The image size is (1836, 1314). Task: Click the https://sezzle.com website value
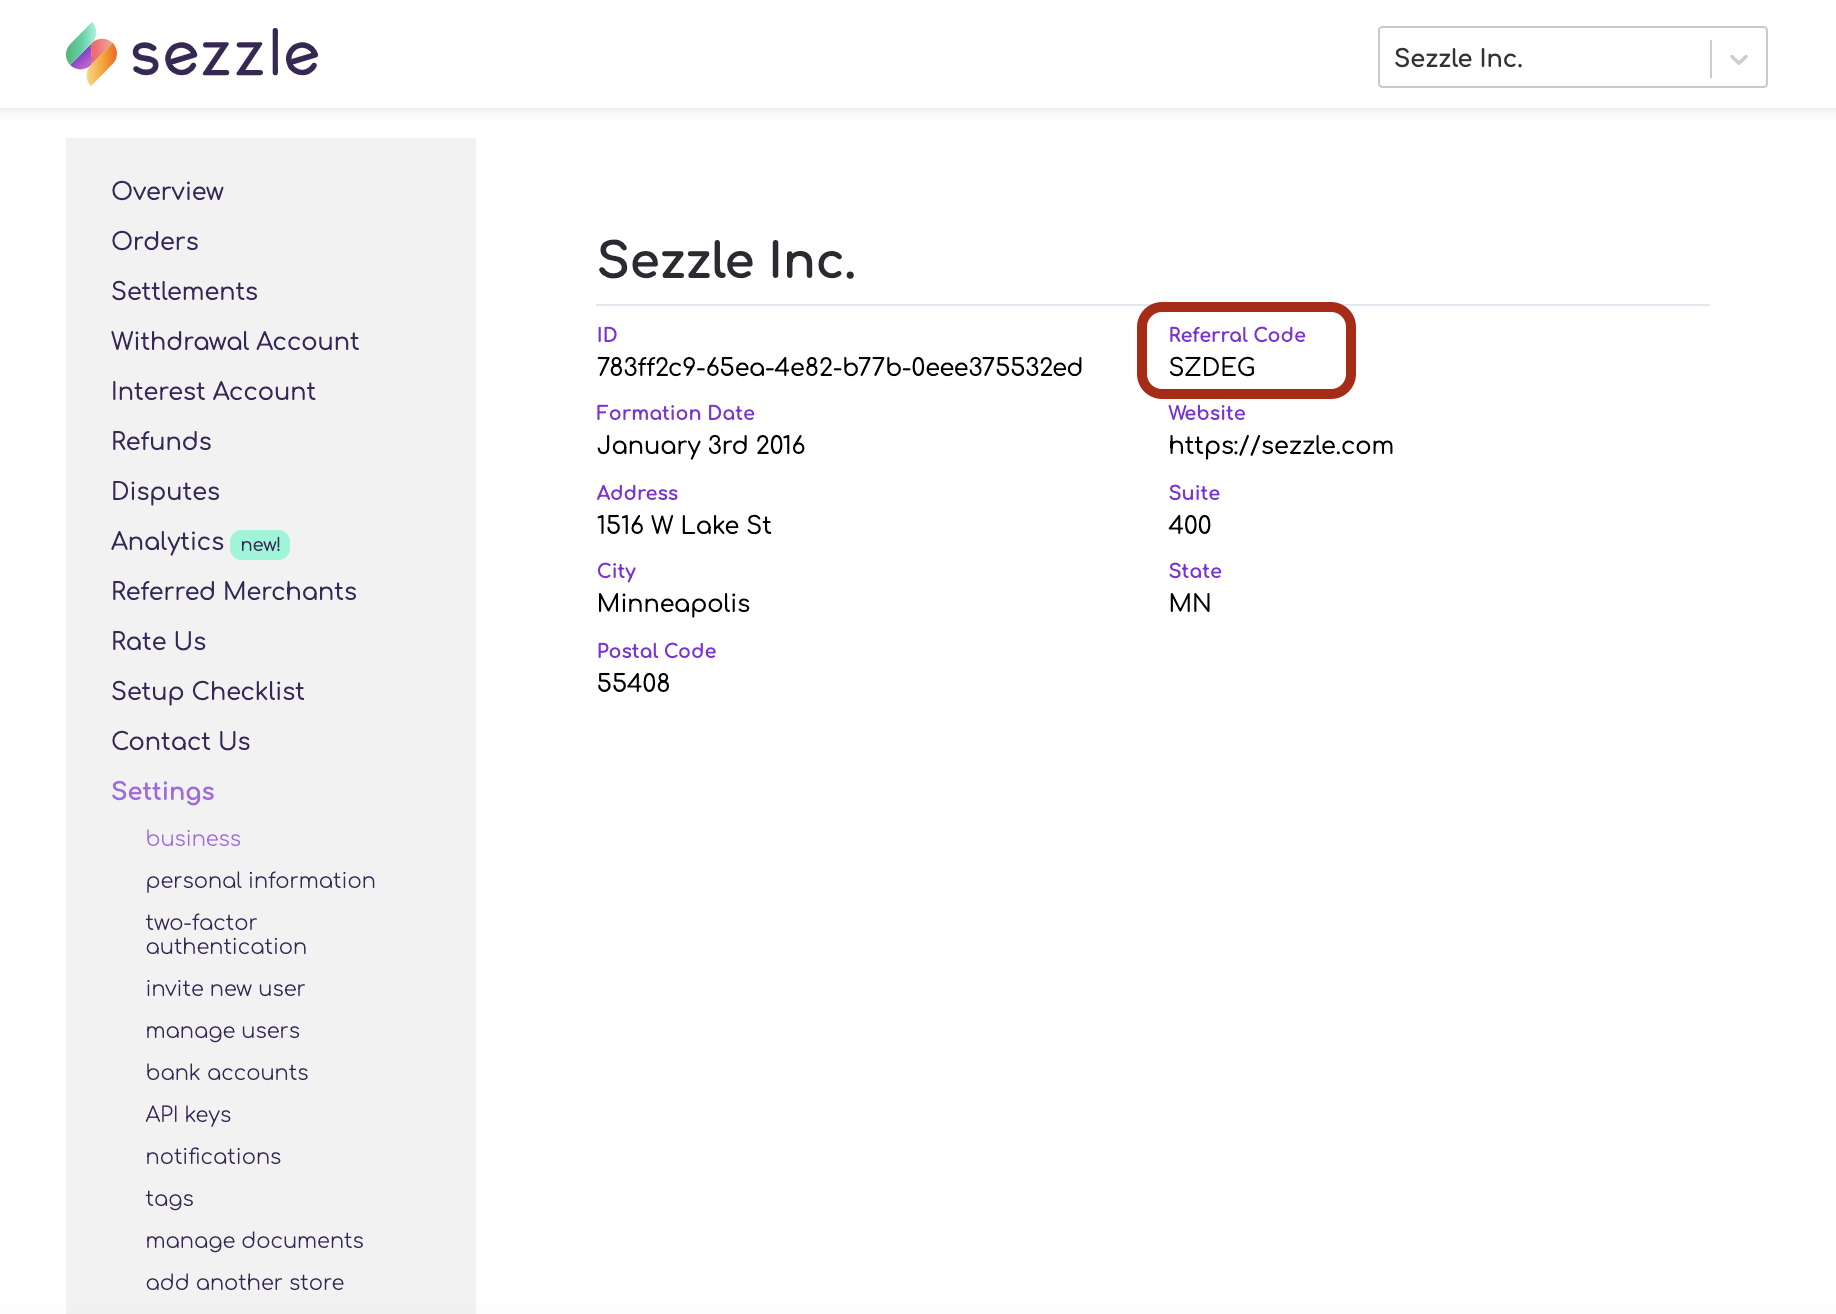[1280, 445]
